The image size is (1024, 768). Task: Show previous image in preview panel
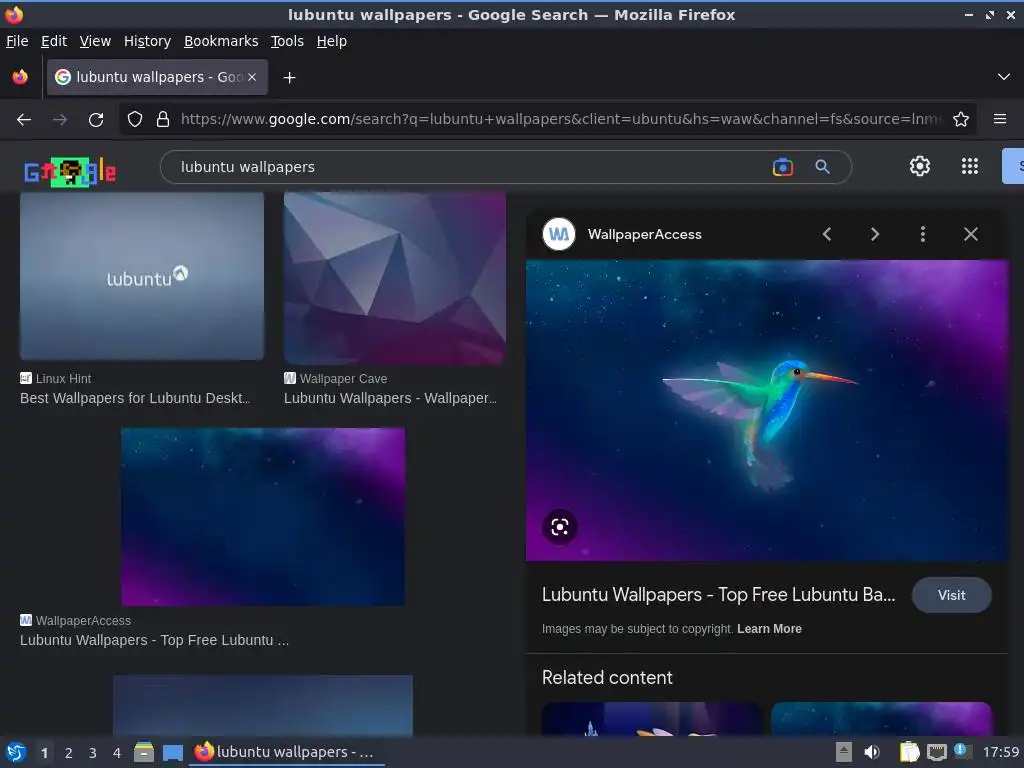click(x=827, y=234)
